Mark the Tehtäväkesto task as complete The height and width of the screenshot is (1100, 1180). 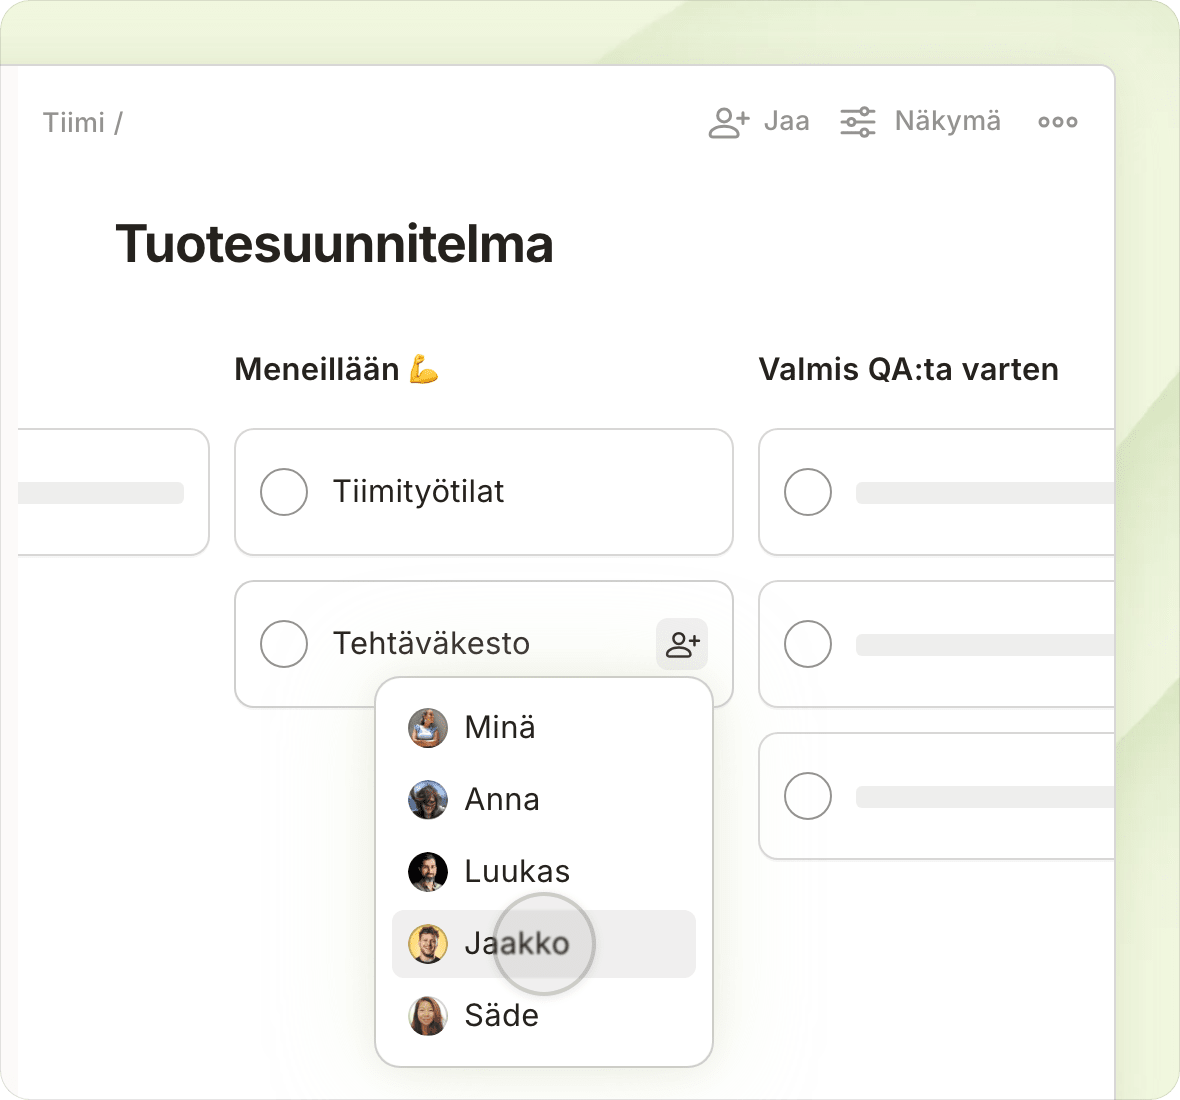pos(284,644)
